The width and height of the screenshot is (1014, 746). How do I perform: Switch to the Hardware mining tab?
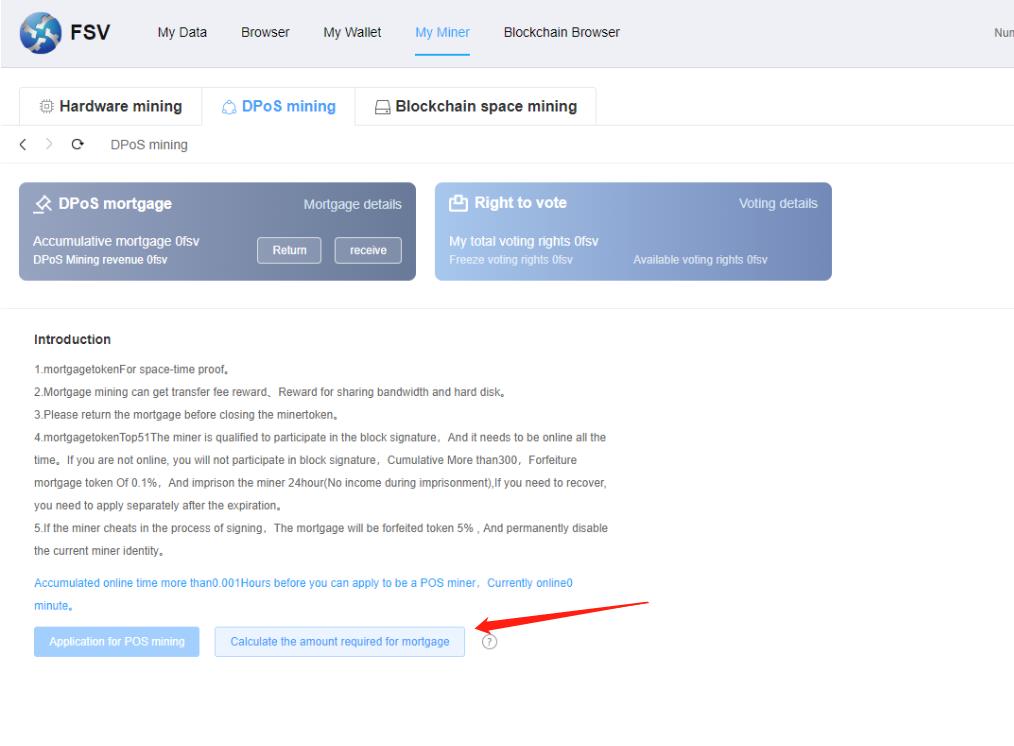(x=111, y=106)
